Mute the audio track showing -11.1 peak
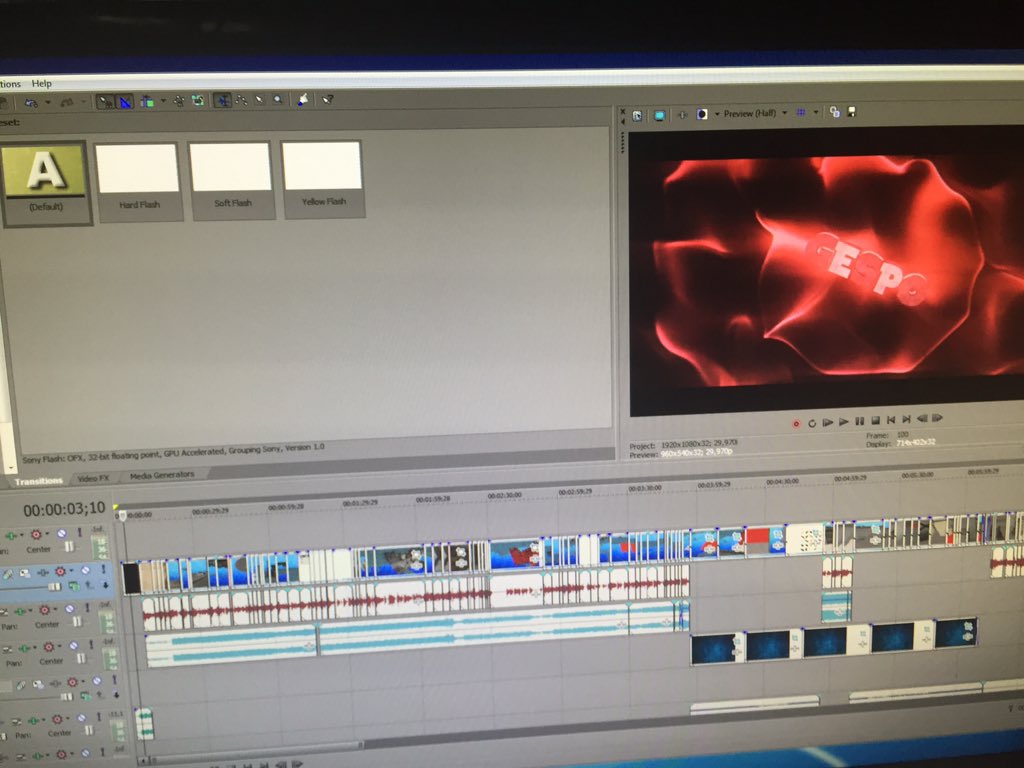The image size is (1024, 768). (82, 718)
